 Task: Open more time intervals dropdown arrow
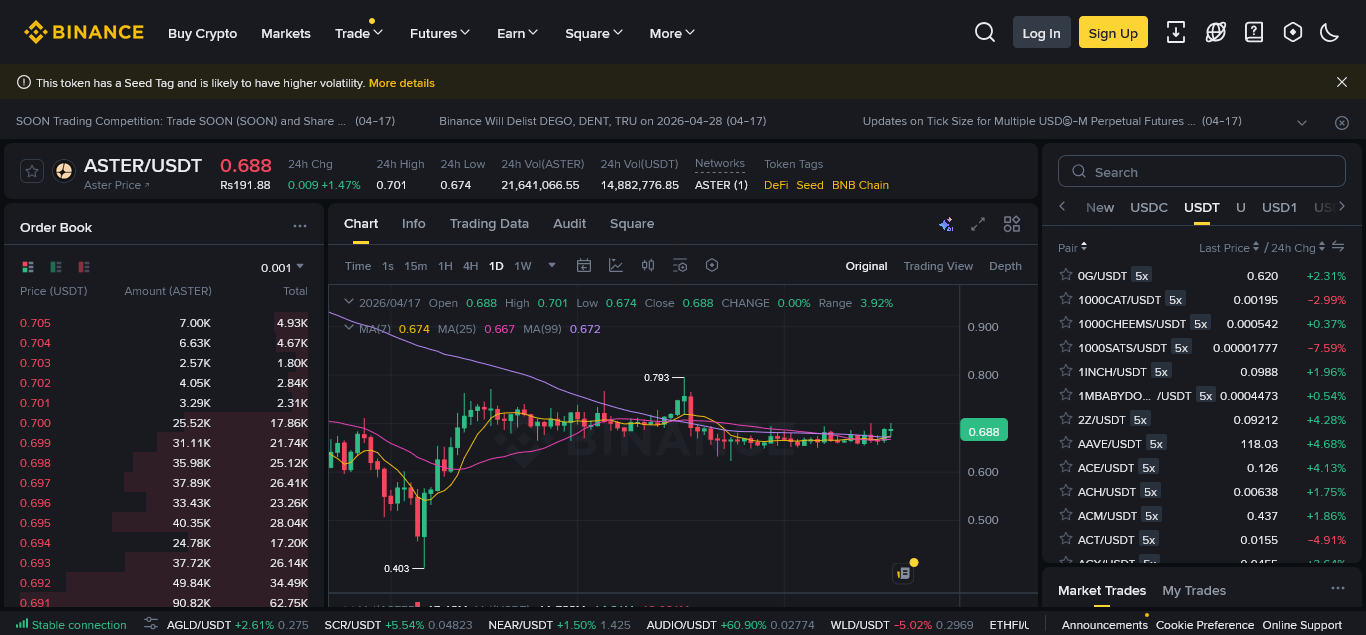[551, 265]
